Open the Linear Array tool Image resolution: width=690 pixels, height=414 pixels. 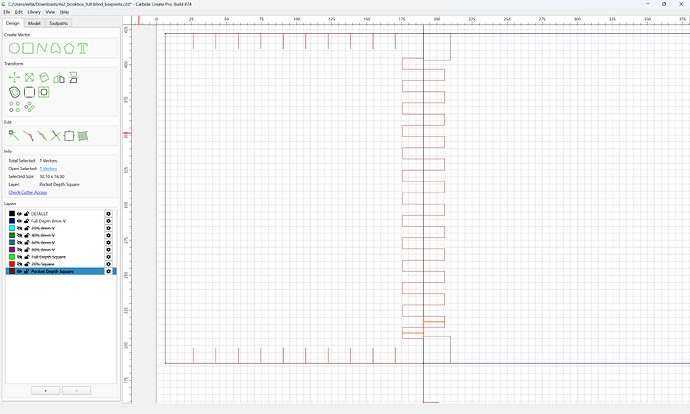(x=15, y=107)
